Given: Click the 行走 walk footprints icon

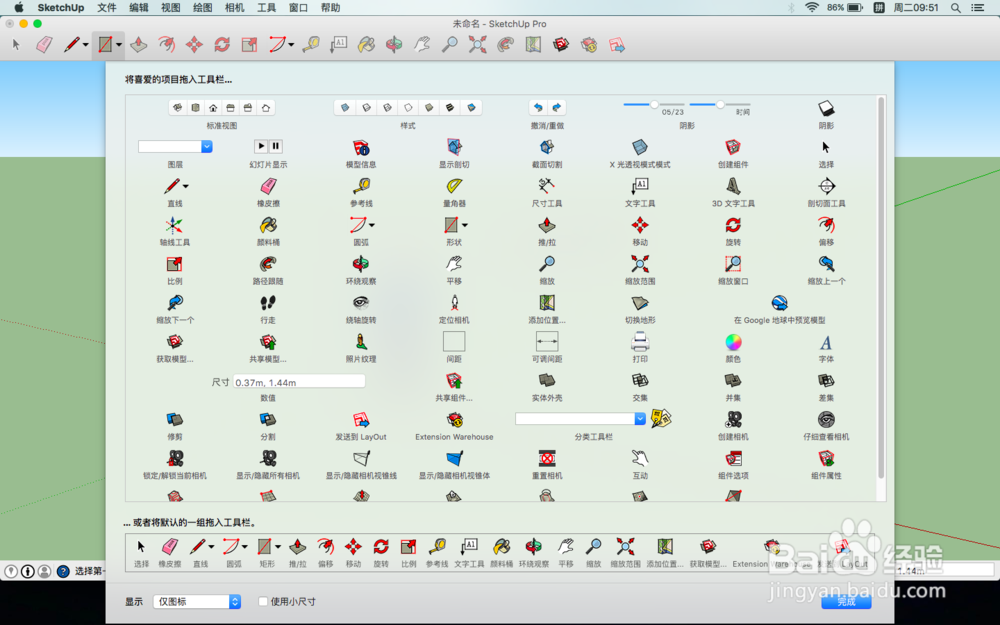Looking at the screenshot, I should 268,303.
